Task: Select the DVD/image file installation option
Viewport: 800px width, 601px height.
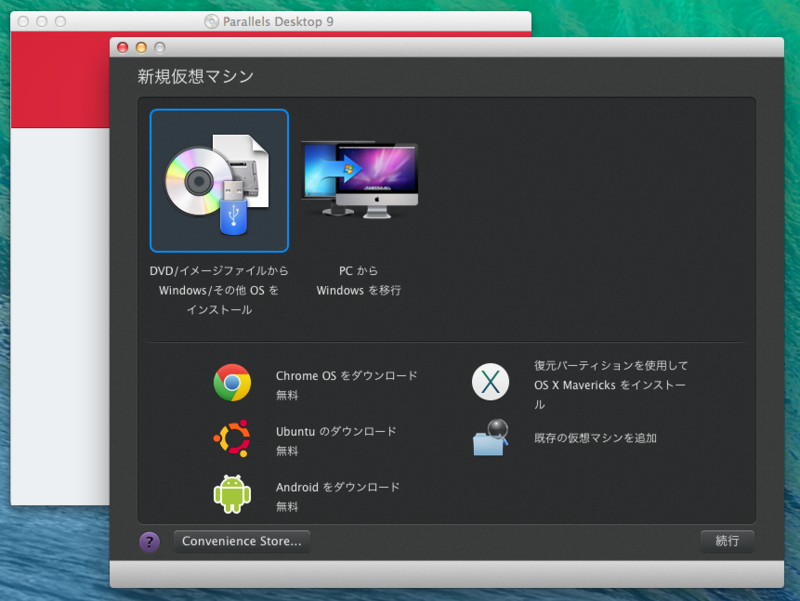Action: coord(219,180)
